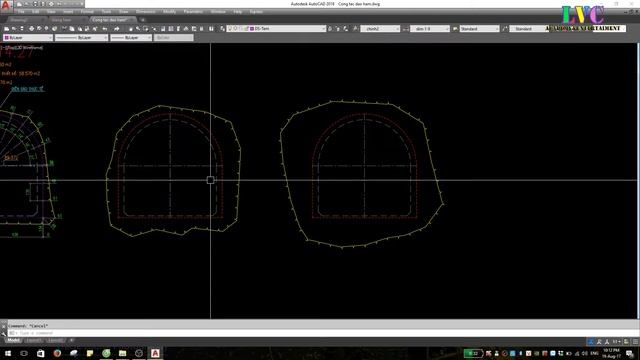This screenshot has width=640, height=360.
Task: Open the Quick Access Toolbar customize arrow
Action: [81, 4]
